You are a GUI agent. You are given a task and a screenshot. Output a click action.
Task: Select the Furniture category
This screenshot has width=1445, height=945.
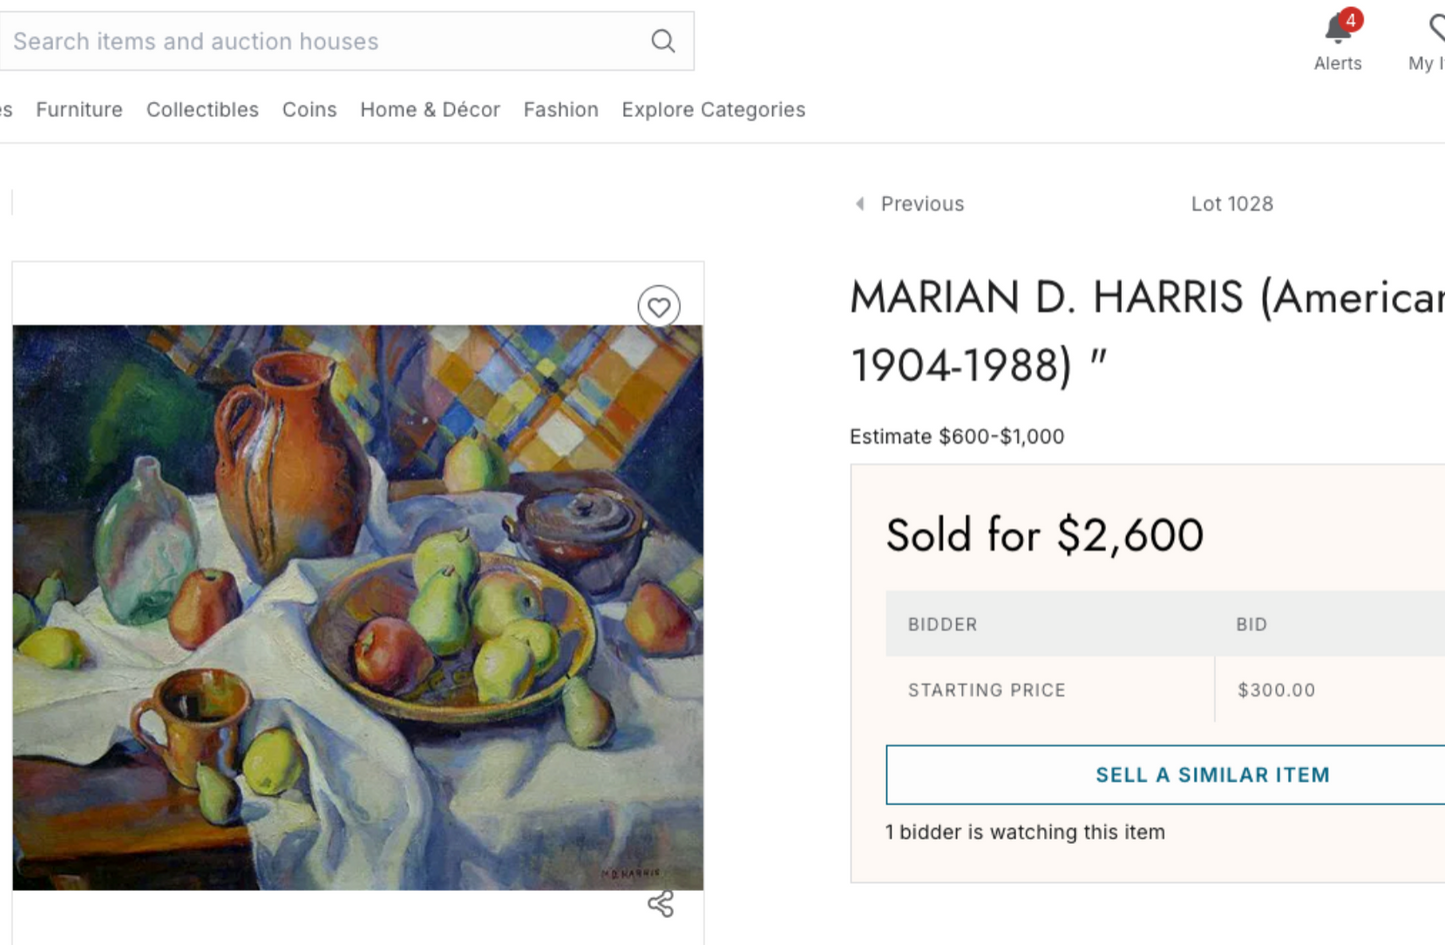pyautogui.click(x=79, y=110)
